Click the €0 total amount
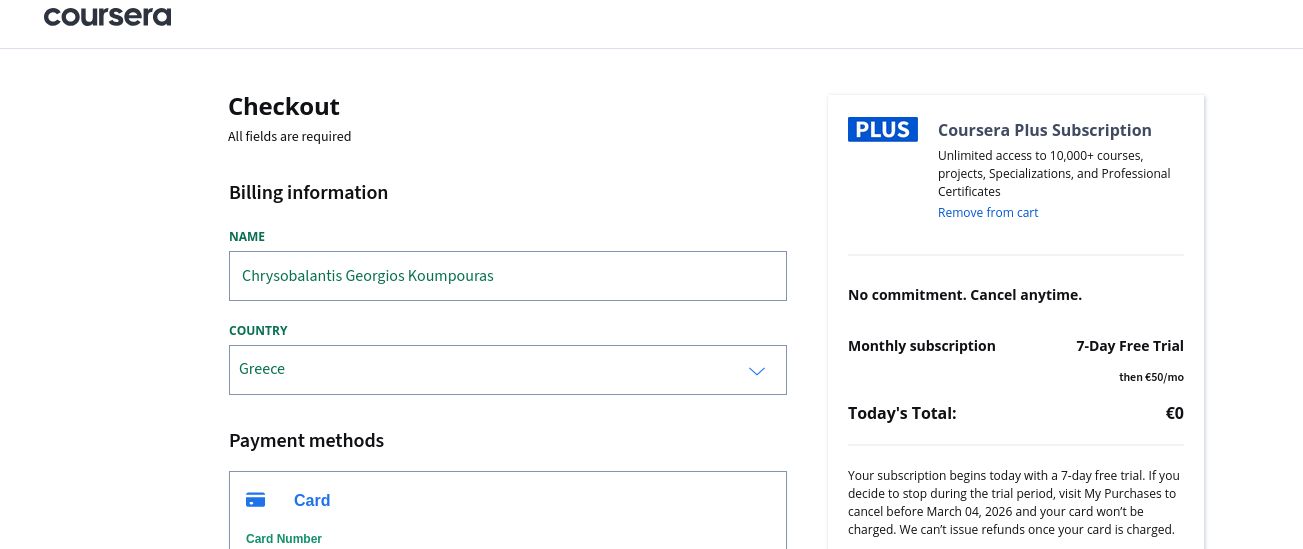 pyautogui.click(x=1174, y=413)
